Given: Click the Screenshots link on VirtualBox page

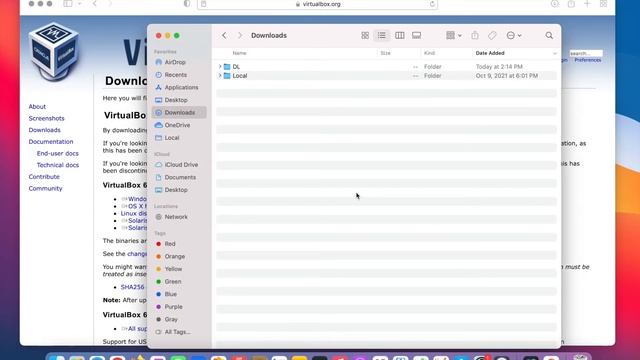Looking at the screenshot, I should point(47,118).
